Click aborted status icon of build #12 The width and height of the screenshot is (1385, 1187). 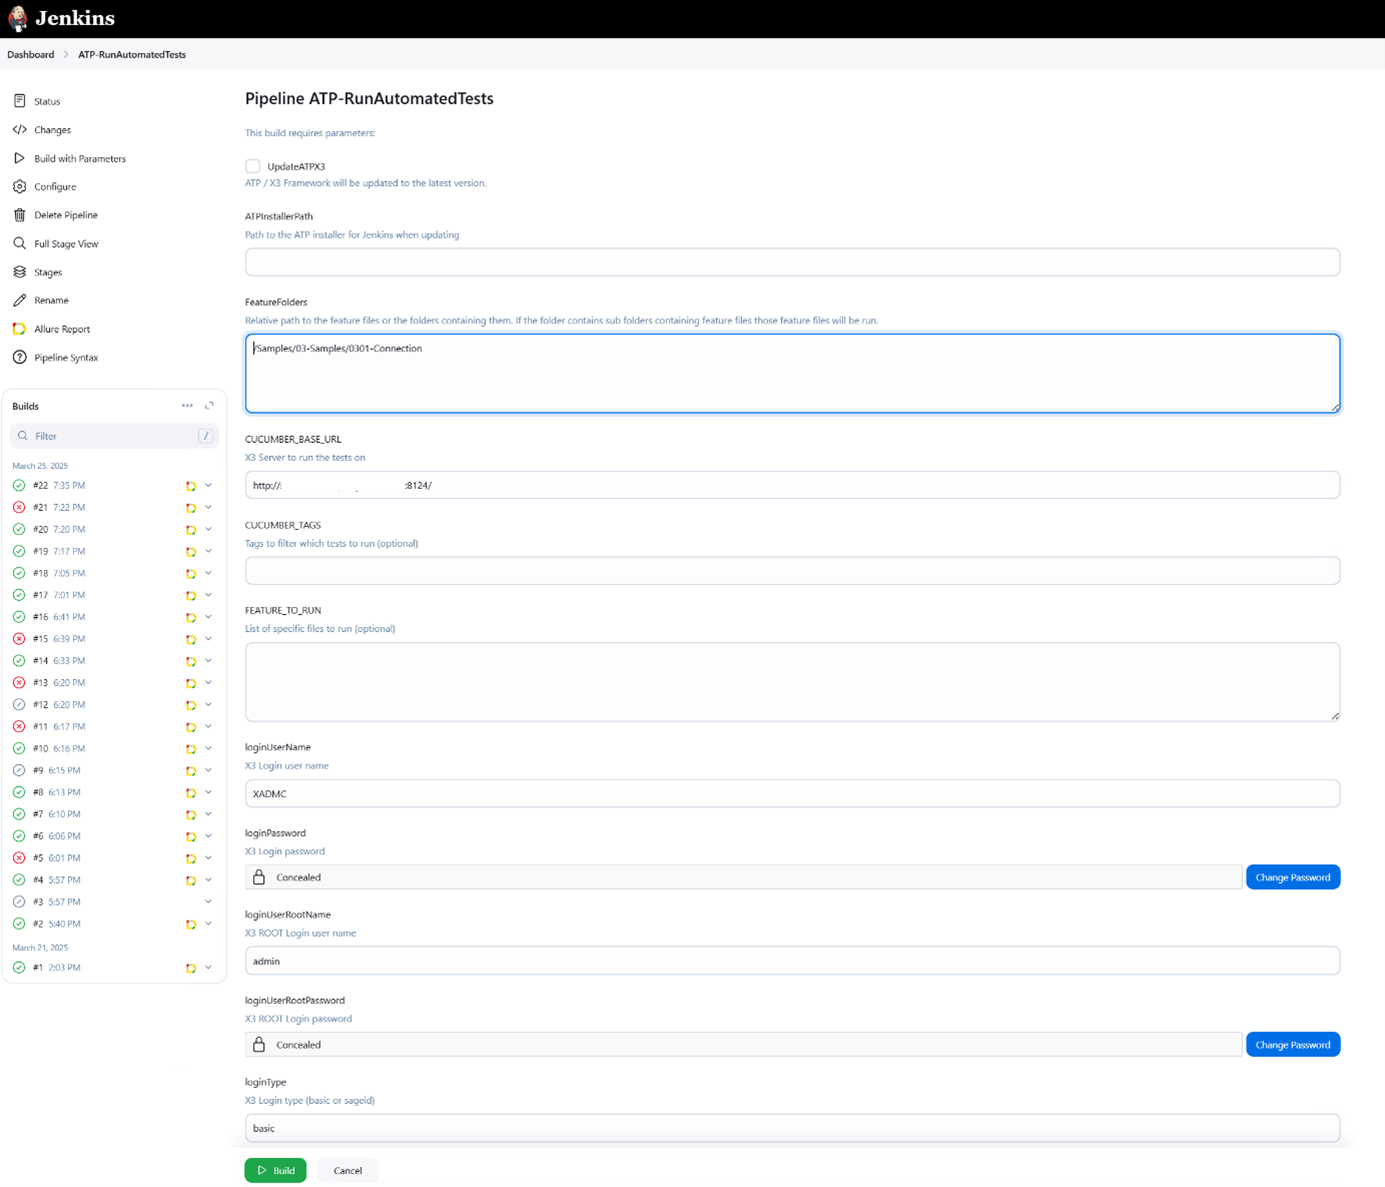[x=19, y=705]
